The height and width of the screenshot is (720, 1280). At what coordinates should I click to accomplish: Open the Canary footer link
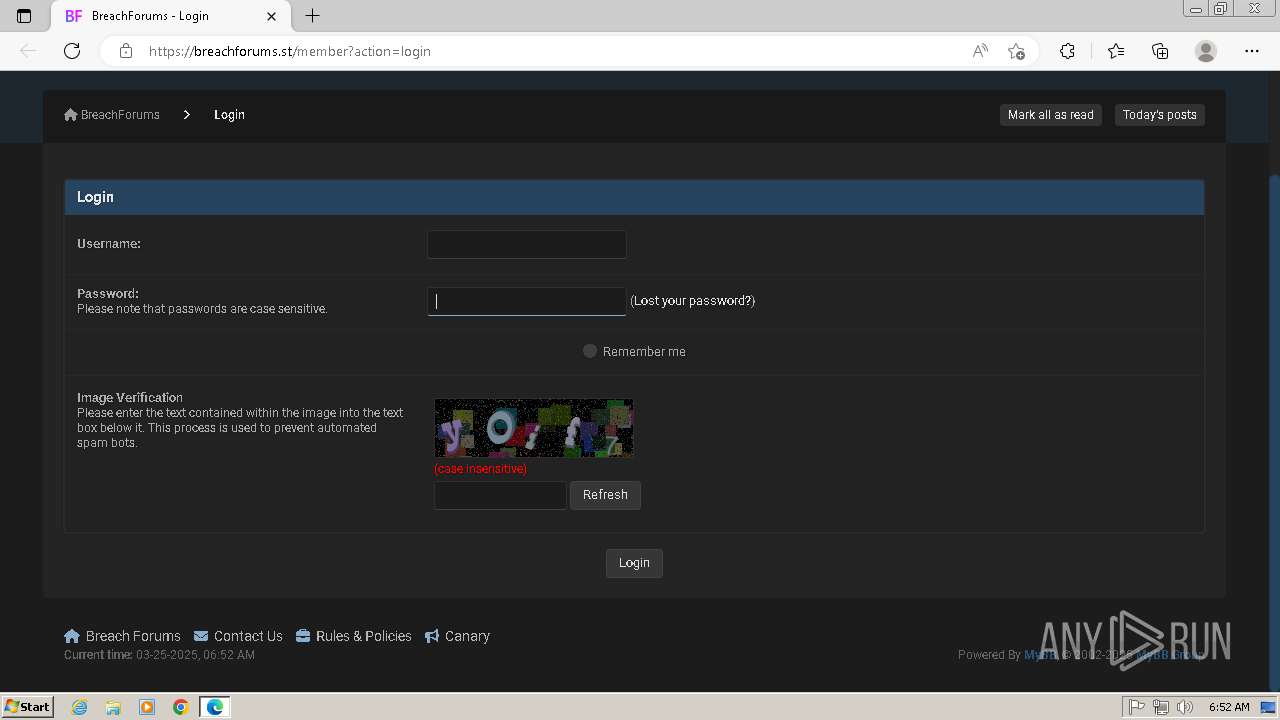(x=457, y=636)
